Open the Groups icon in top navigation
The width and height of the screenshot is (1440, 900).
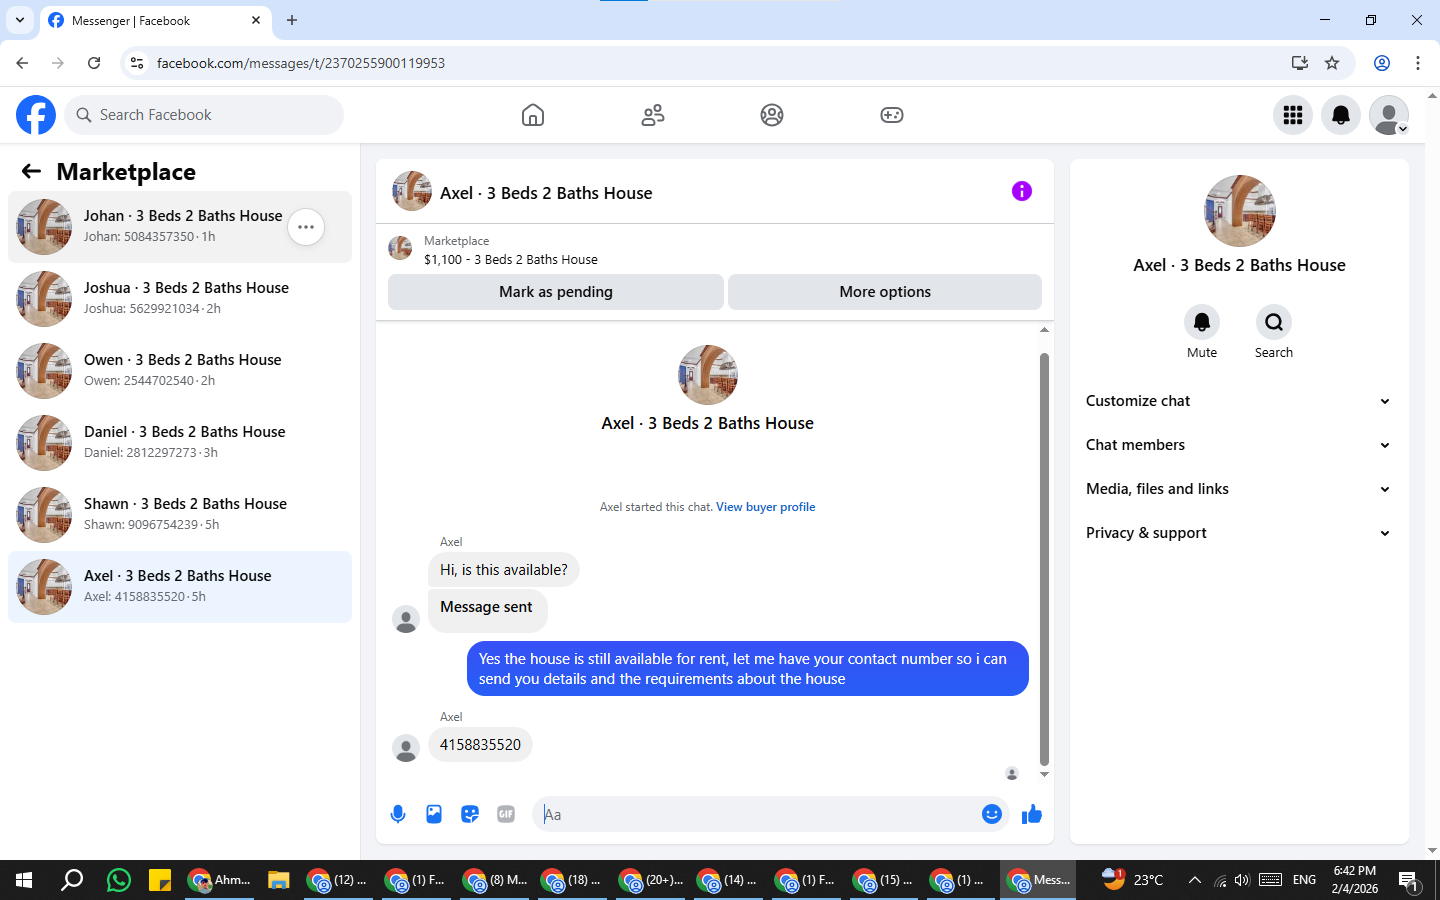(x=772, y=115)
